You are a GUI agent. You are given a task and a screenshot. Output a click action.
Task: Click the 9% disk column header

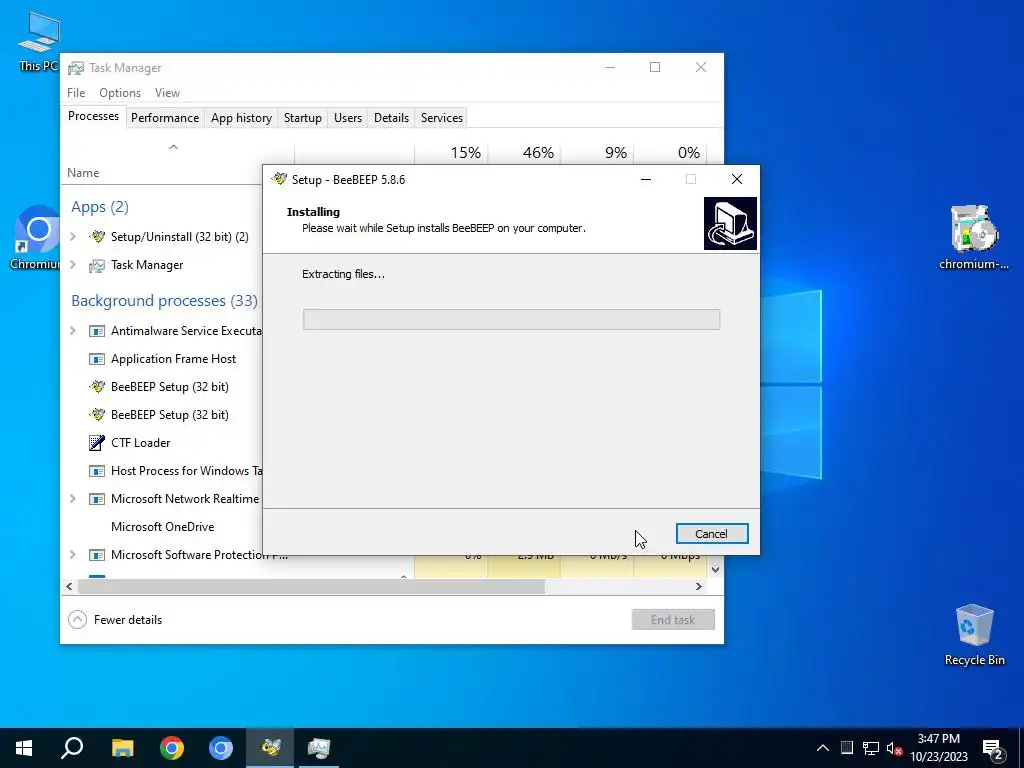pyautogui.click(x=616, y=152)
